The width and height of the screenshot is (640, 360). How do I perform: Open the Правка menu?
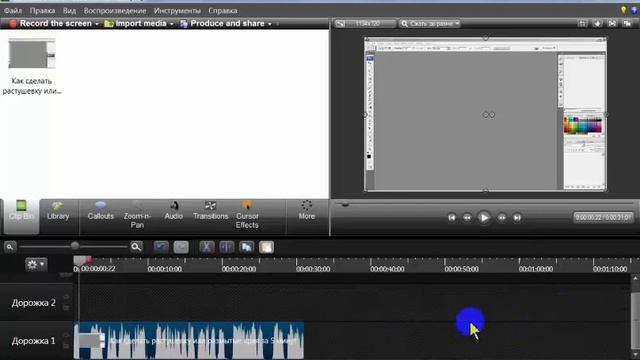click(42, 11)
